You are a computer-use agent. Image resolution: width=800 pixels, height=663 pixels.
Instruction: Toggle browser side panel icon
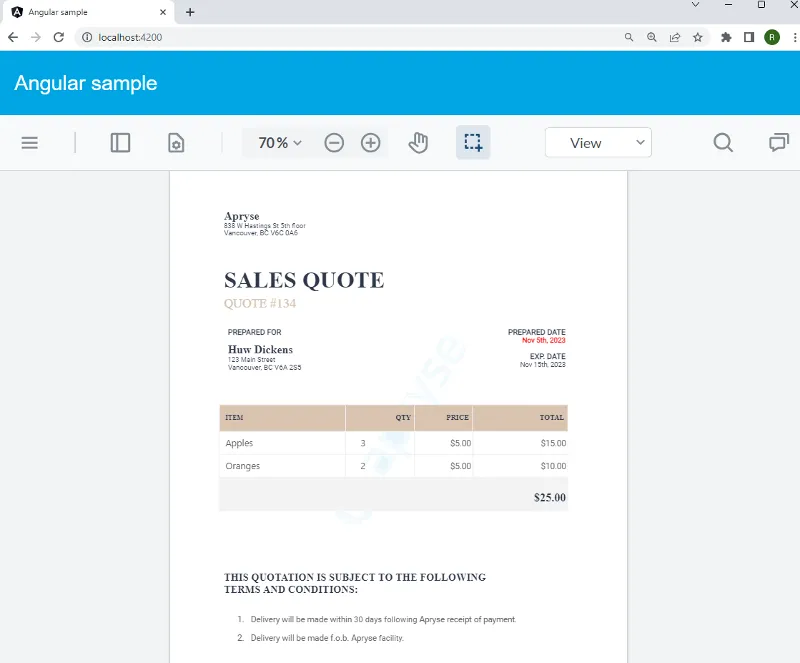click(749, 37)
